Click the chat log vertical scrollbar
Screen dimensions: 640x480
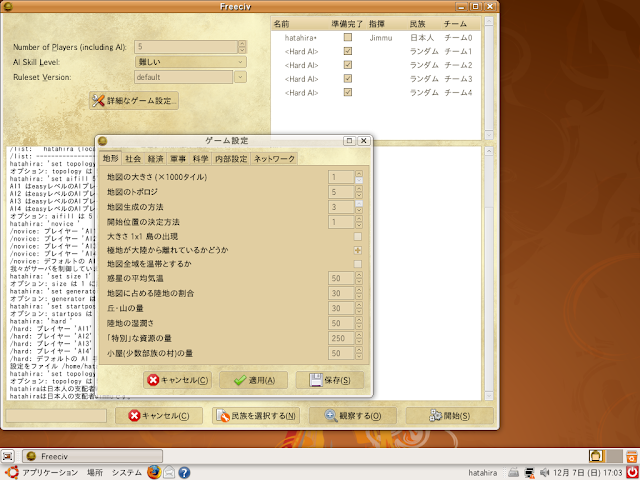tap(489, 273)
